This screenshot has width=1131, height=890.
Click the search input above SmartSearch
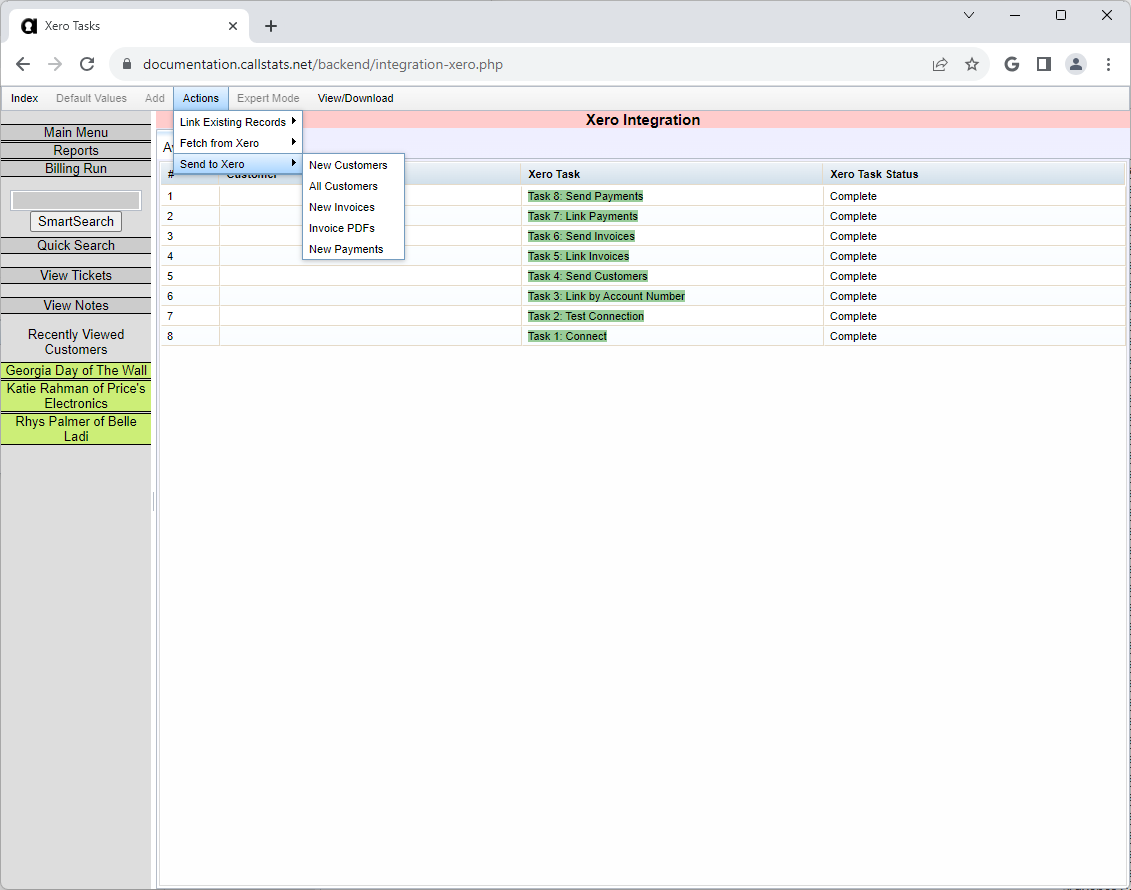pos(76,200)
